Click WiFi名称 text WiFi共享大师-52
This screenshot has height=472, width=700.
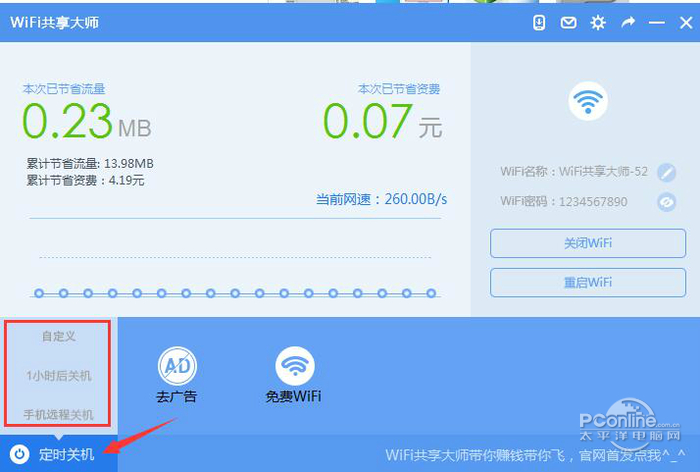603,171
